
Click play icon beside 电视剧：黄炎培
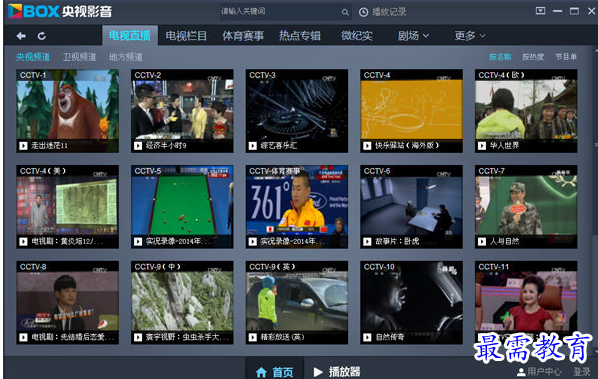(x=23, y=241)
